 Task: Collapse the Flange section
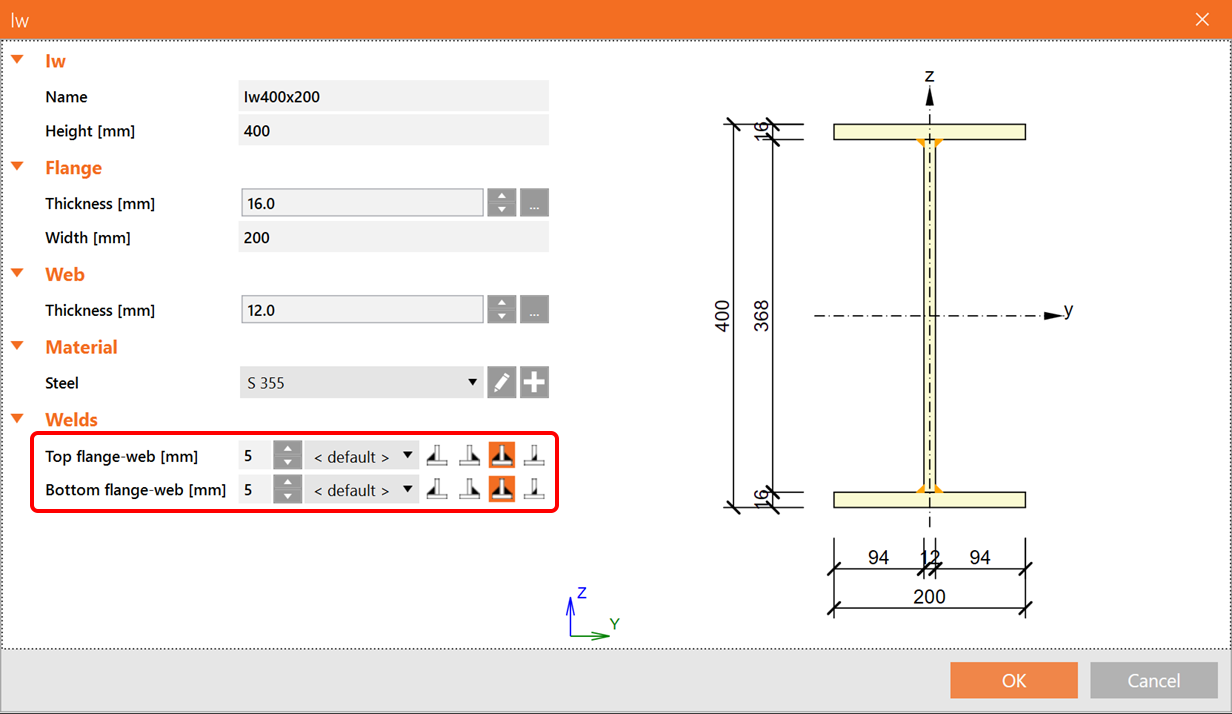point(17,167)
